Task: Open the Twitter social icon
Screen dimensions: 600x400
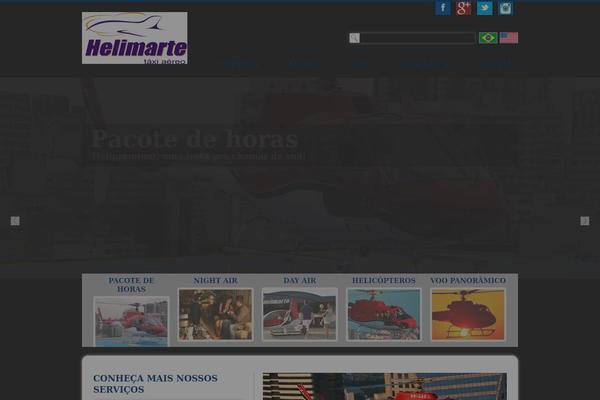Action: [x=484, y=8]
